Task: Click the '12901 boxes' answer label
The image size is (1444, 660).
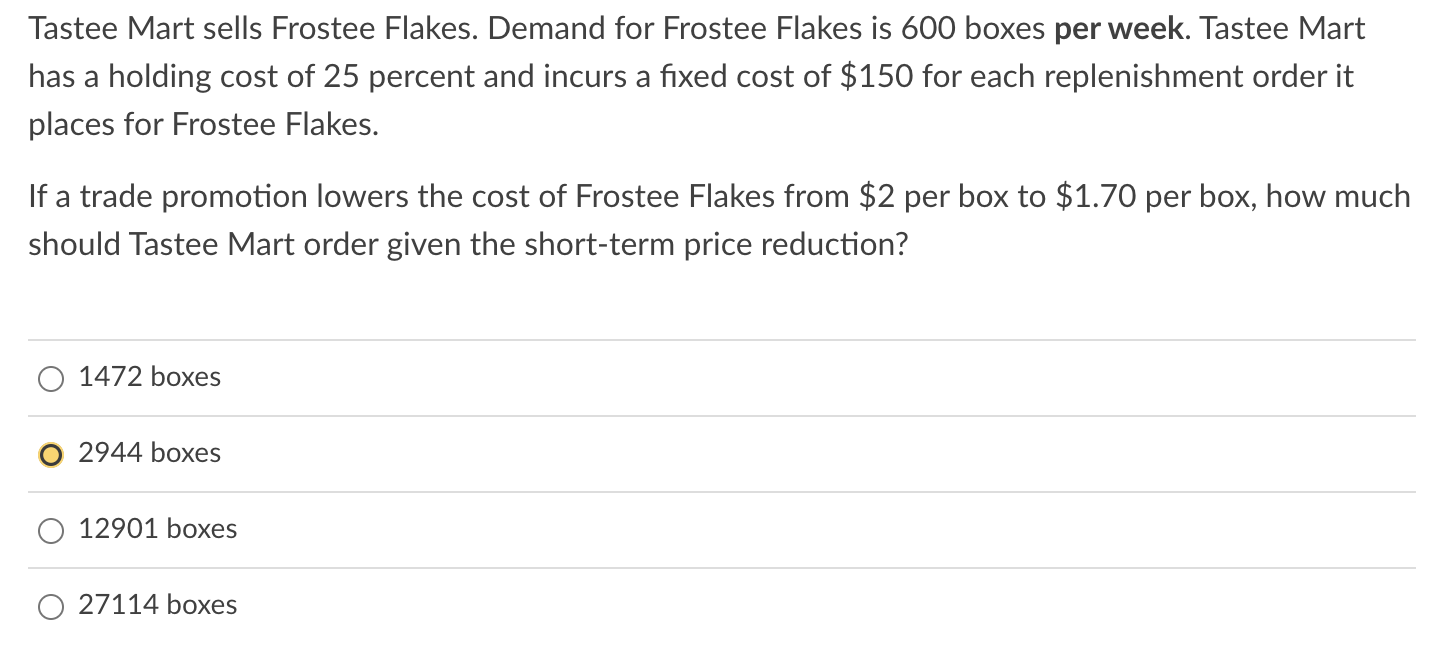Action: [x=158, y=530]
